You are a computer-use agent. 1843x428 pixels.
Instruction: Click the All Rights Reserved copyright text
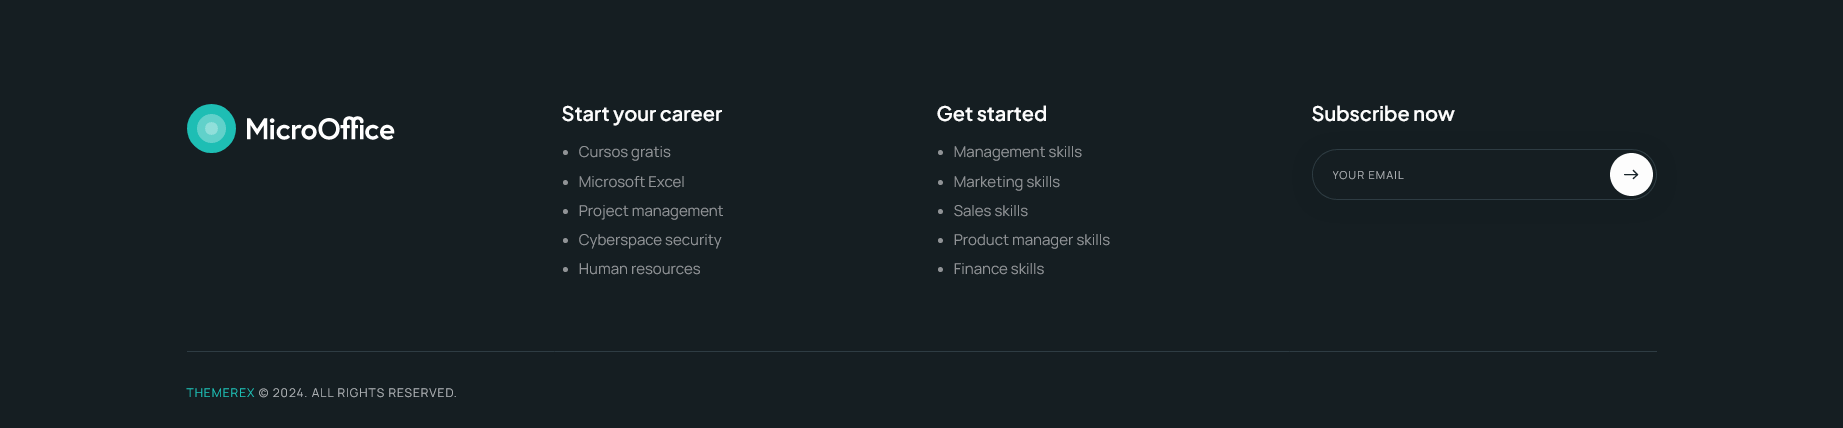(384, 393)
